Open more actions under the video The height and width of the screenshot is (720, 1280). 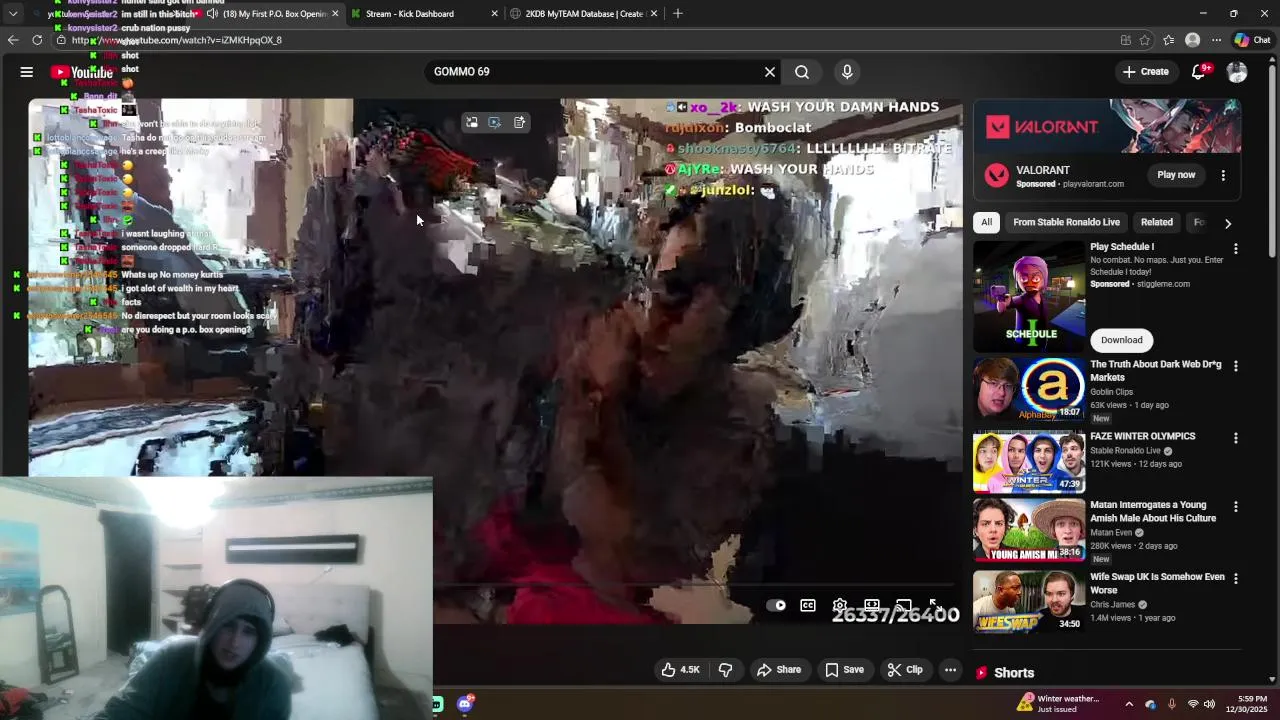951,670
